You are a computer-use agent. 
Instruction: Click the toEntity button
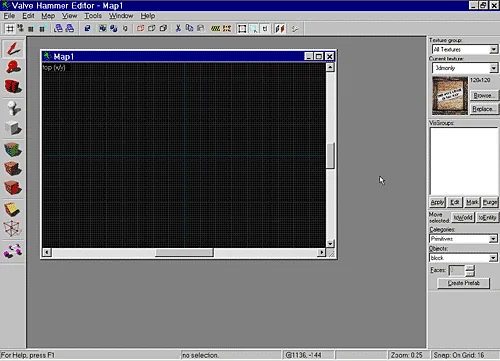click(x=487, y=217)
